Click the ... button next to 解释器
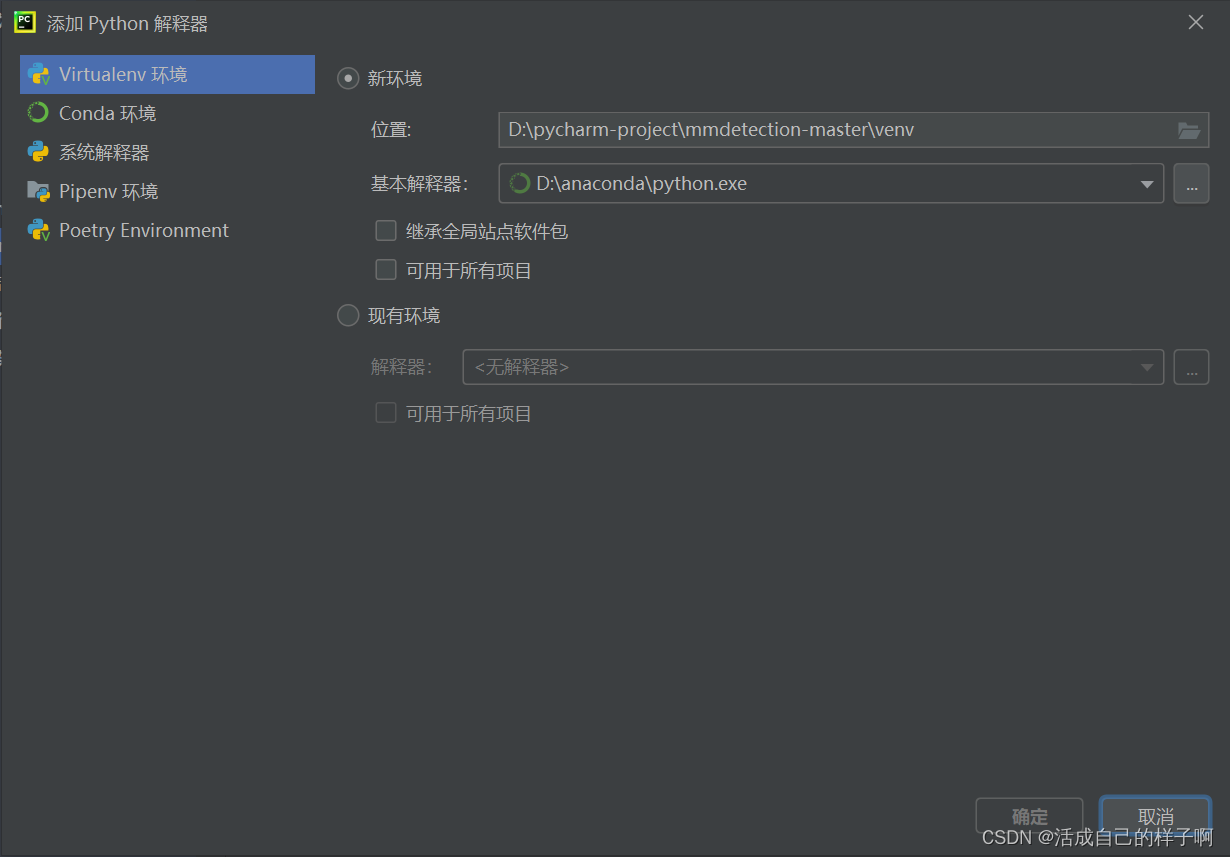 click(x=1191, y=367)
